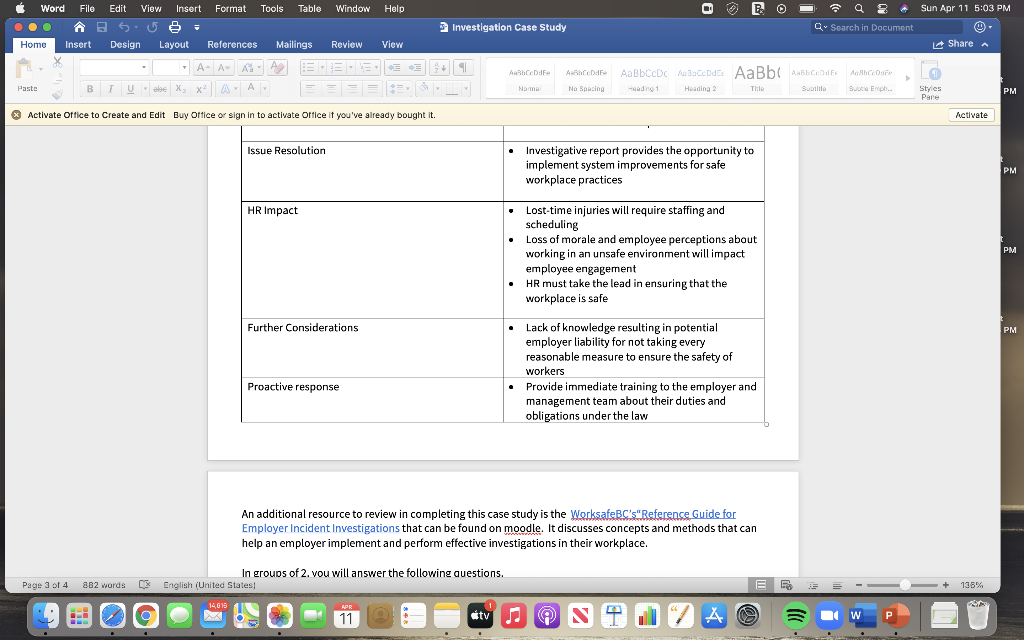Expand the Share options chevron
This screenshot has width=1024, height=640.
pos(985,44)
